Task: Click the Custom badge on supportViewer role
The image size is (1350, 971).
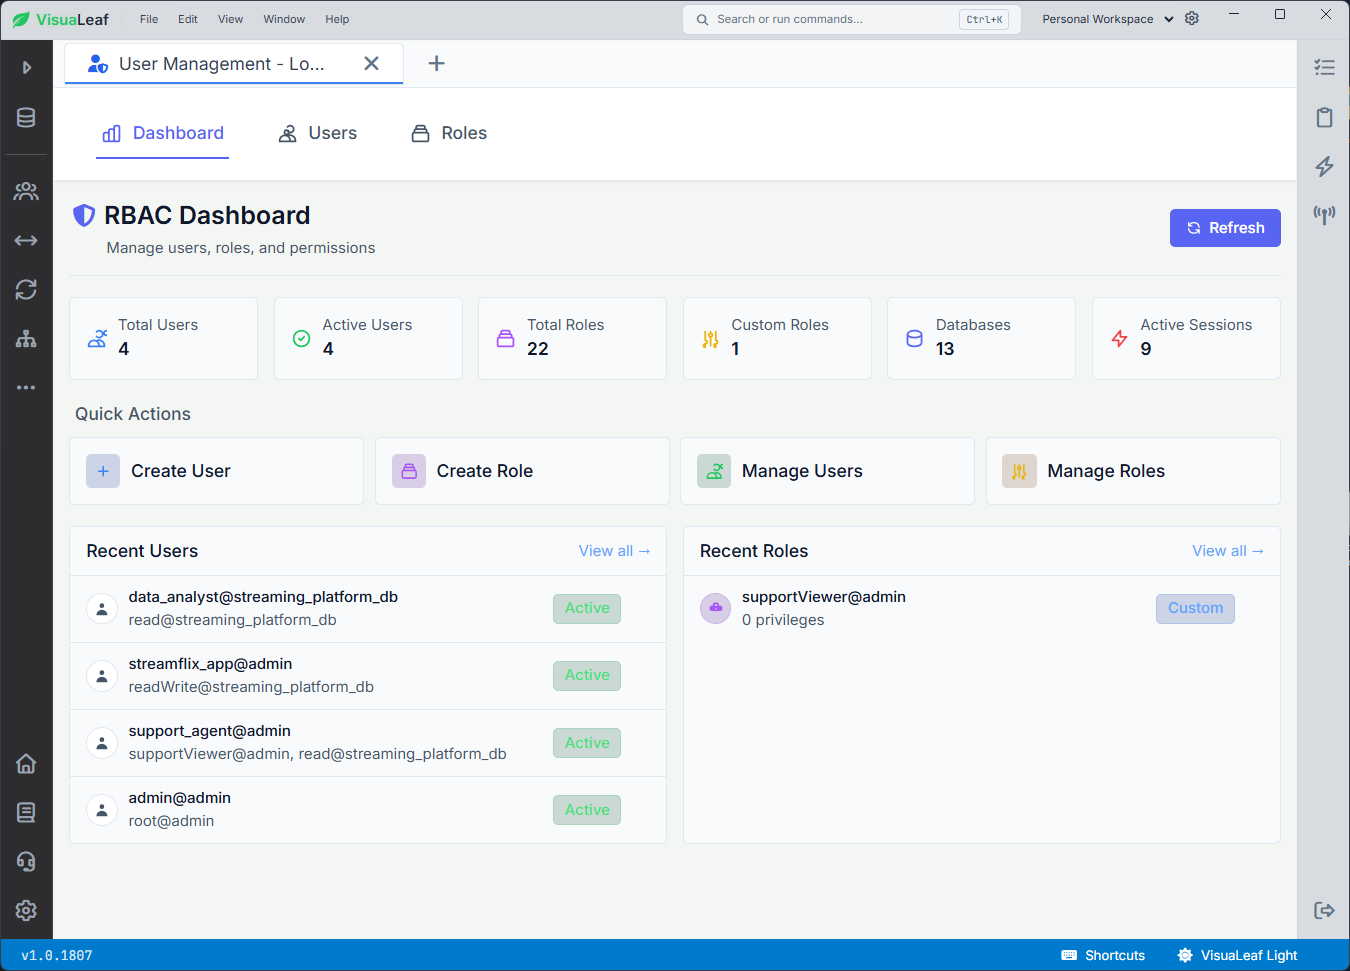Action: [1195, 608]
